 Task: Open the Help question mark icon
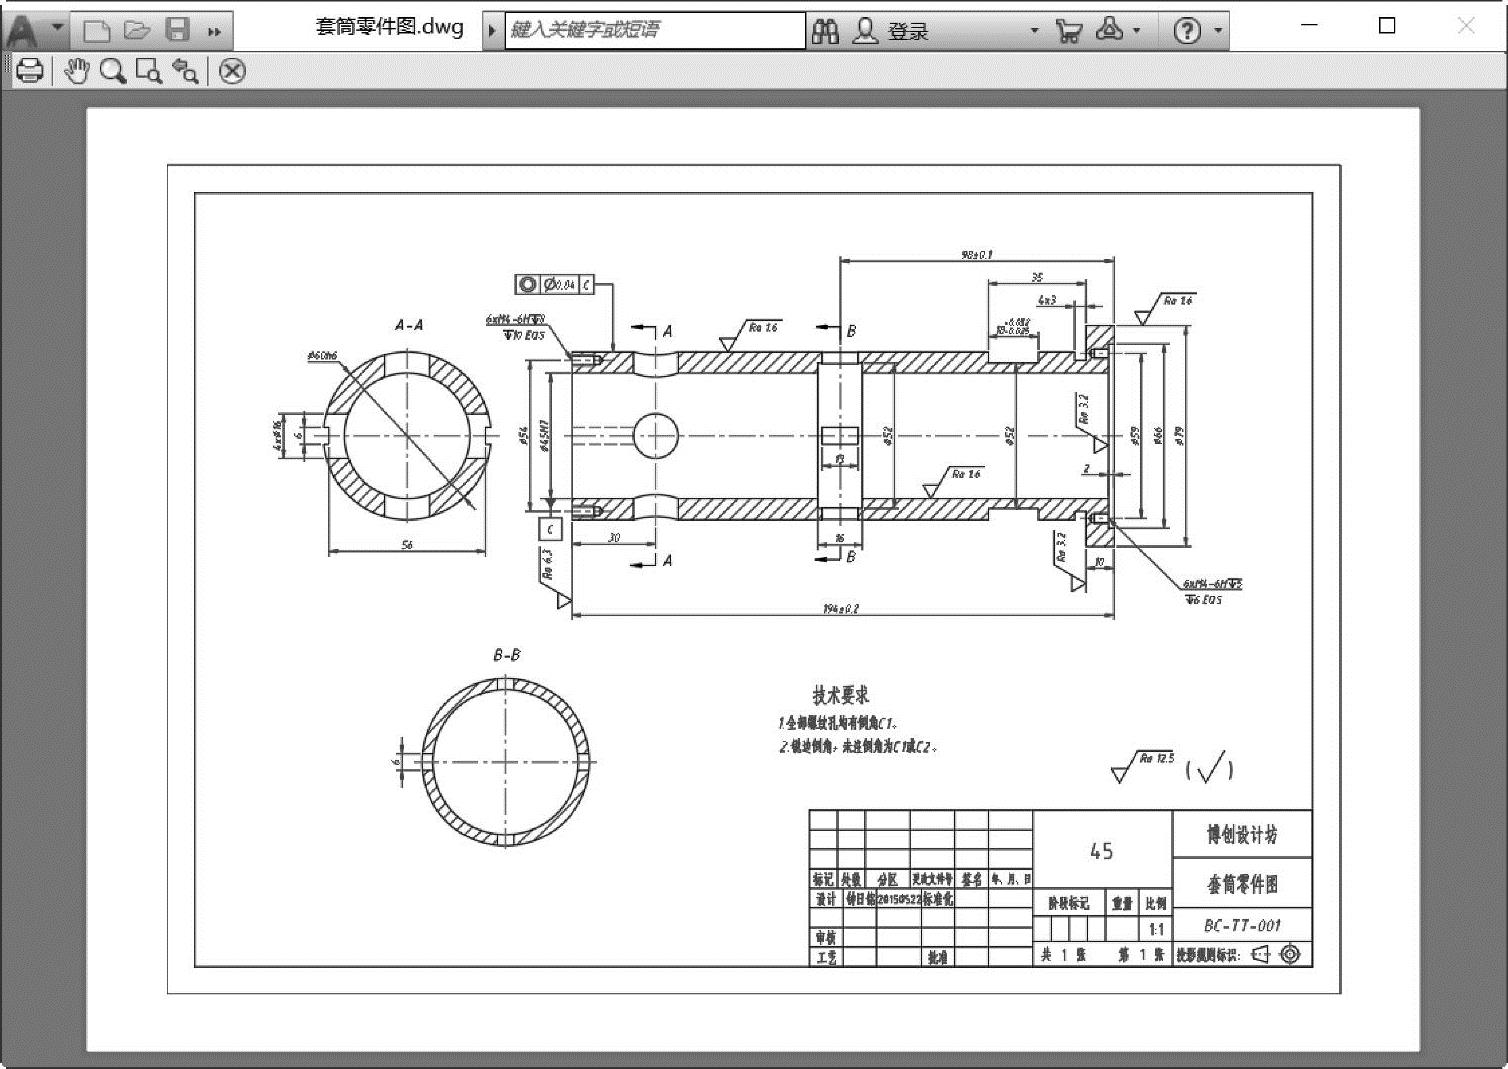tap(1187, 31)
